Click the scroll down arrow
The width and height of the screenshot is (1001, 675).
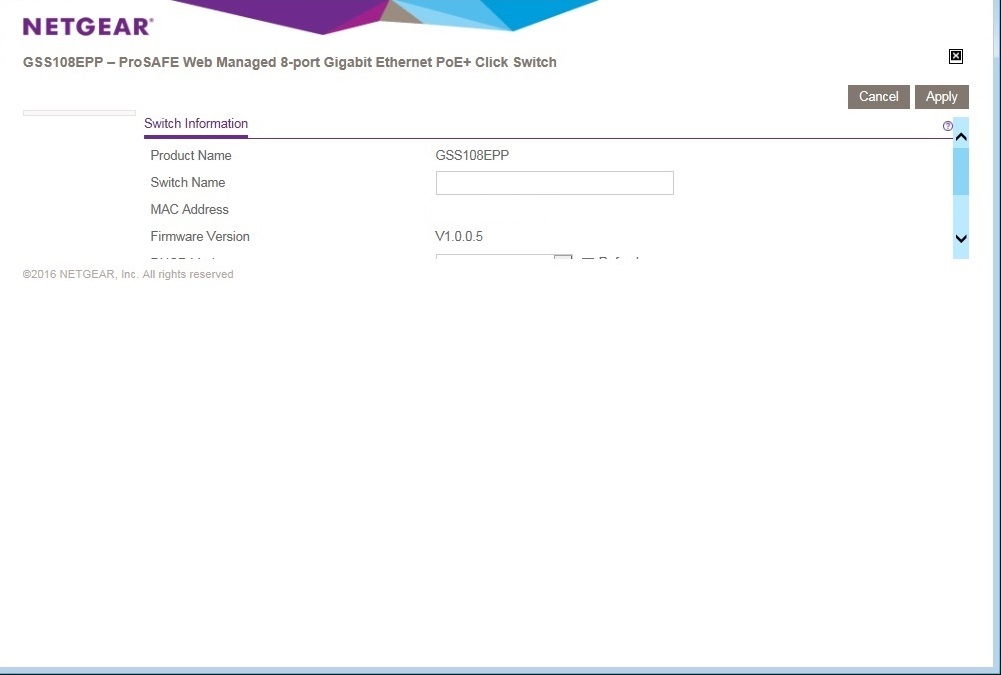point(961,238)
